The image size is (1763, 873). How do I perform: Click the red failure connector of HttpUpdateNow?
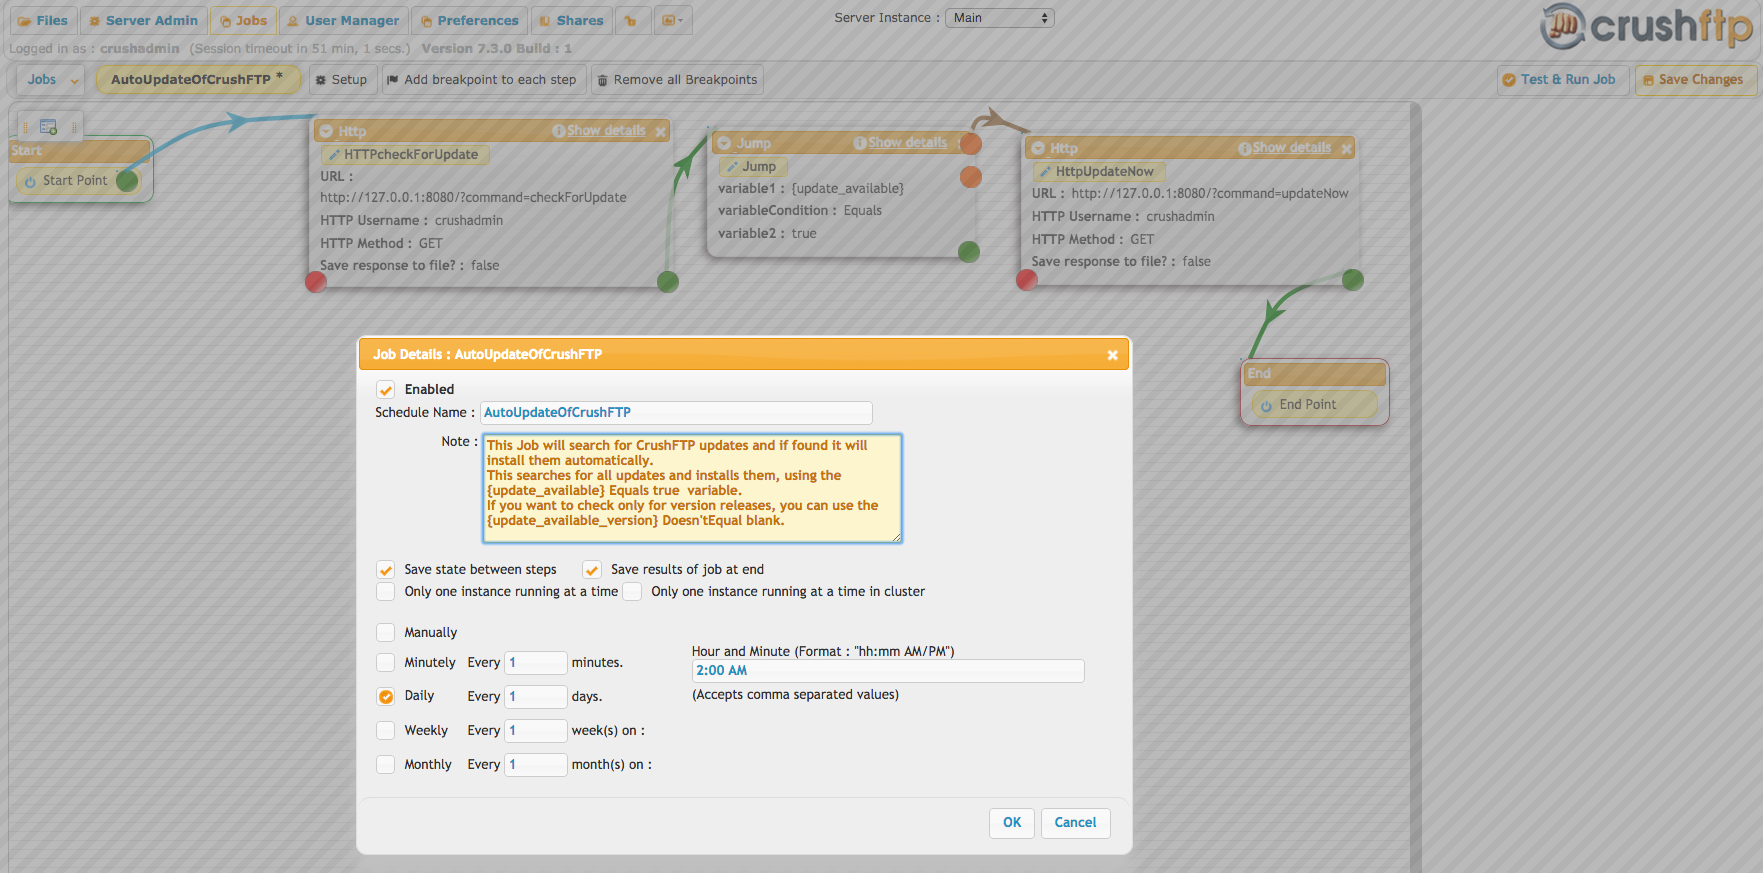[1027, 280]
